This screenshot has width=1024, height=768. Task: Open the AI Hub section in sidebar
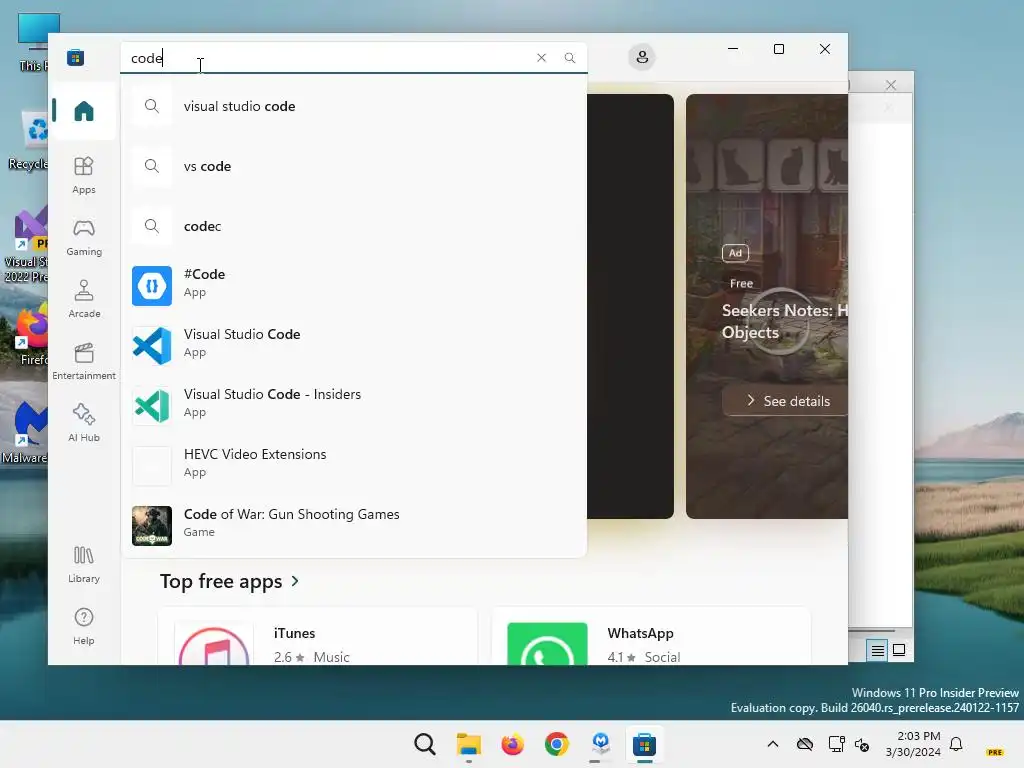point(84,423)
